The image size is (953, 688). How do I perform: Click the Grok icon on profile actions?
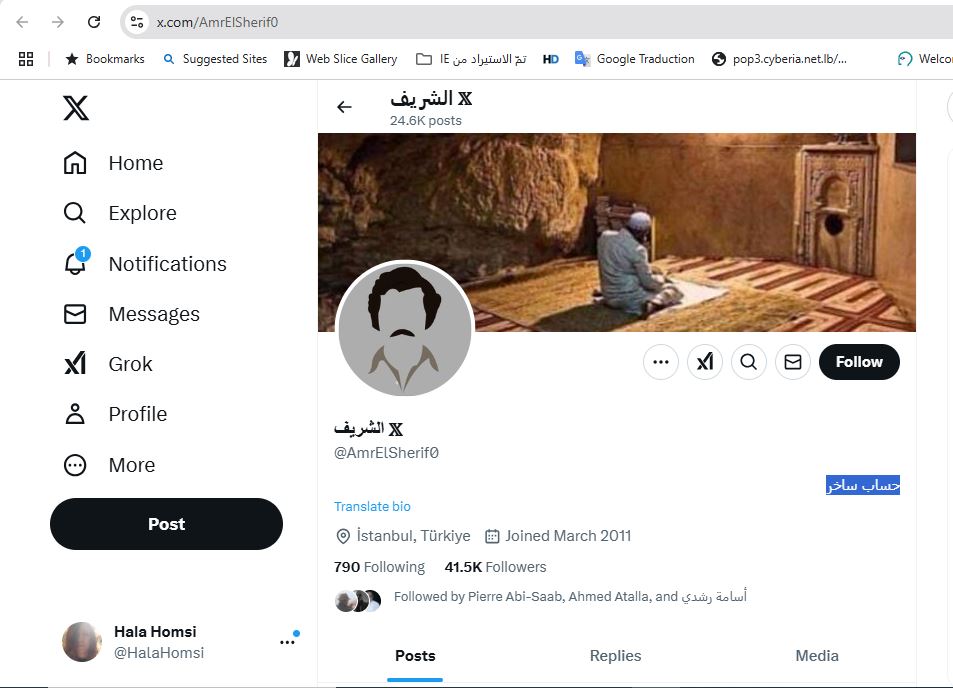(705, 362)
